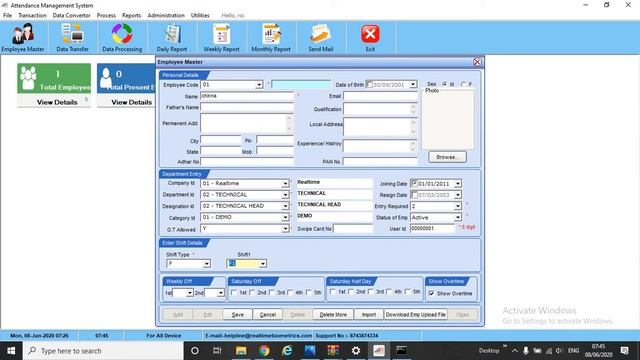Close the Employee Master dialog

[477, 62]
